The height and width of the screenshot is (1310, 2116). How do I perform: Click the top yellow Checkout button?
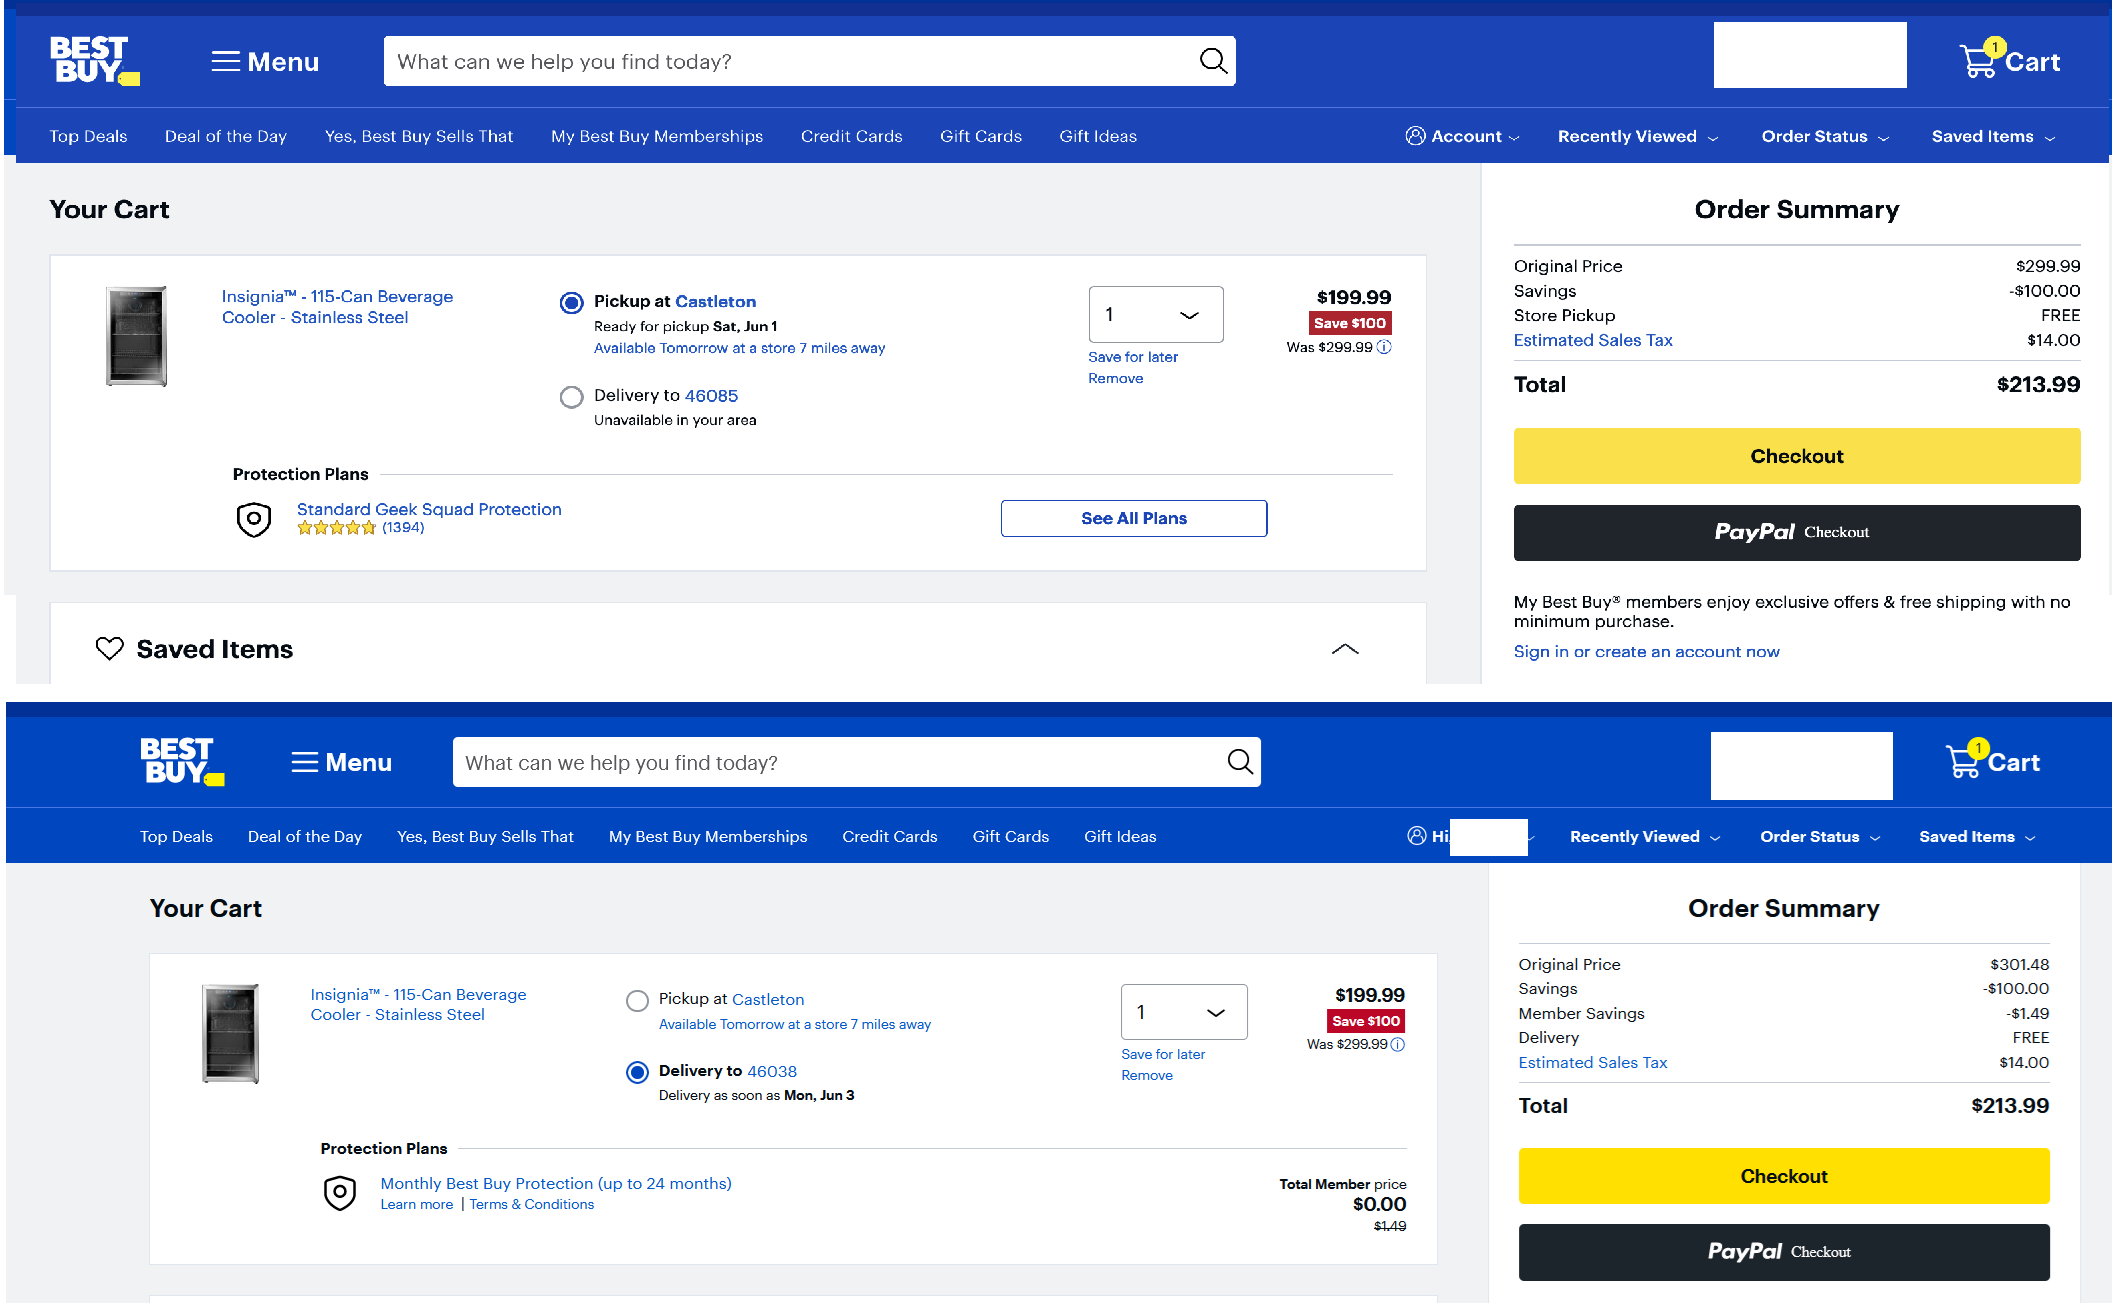[x=1796, y=456]
